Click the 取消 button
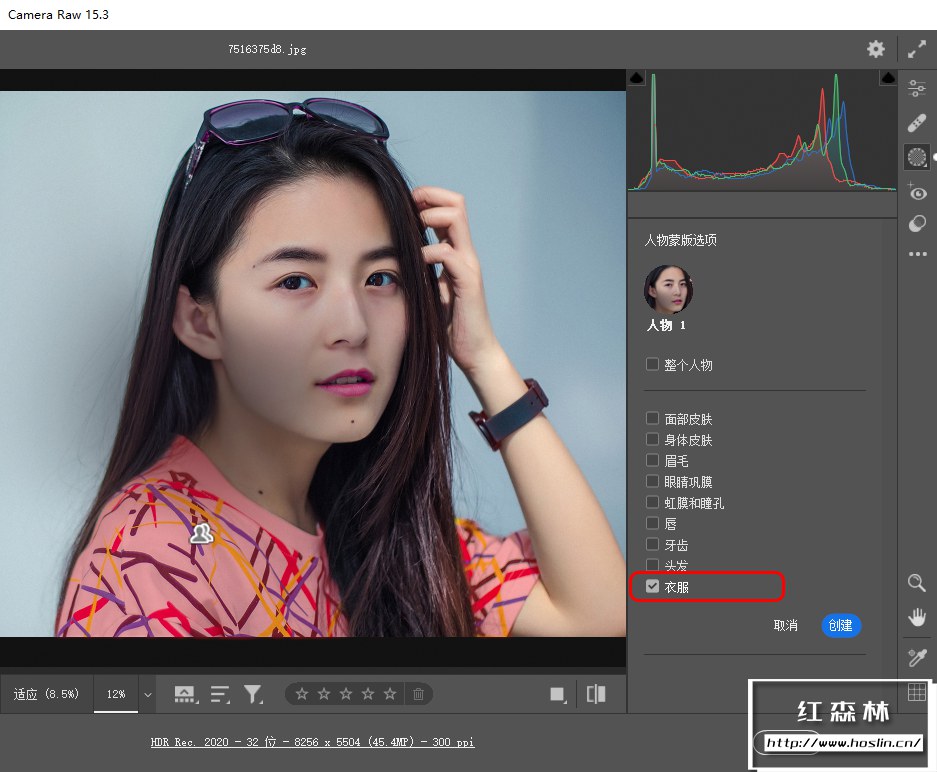The image size is (937, 772). [786, 625]
